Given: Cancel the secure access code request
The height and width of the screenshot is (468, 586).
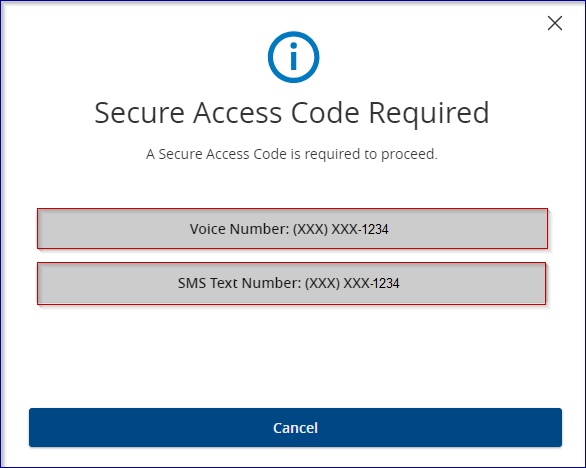Looking at the screenshot, I should click(295, 428).
